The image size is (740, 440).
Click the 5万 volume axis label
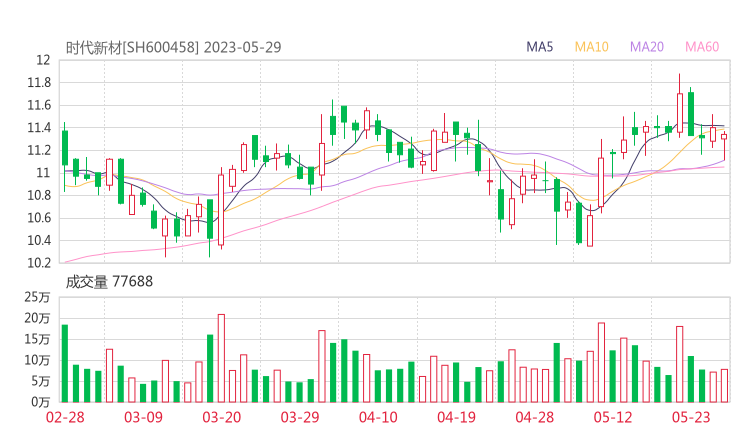(x=41, y=381)
